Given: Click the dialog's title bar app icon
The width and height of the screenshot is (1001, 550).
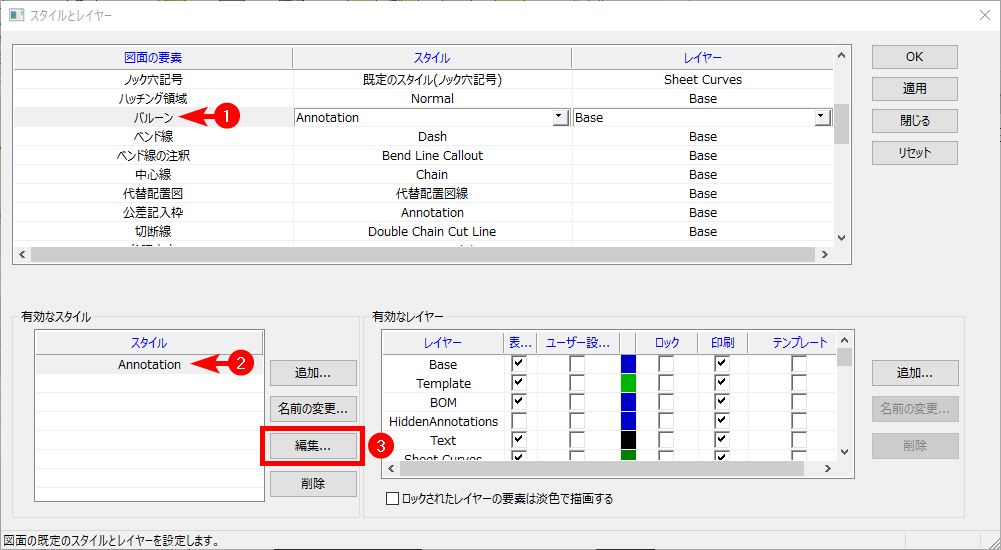Looking at the screenshot, I should click(x=16, y=16).
